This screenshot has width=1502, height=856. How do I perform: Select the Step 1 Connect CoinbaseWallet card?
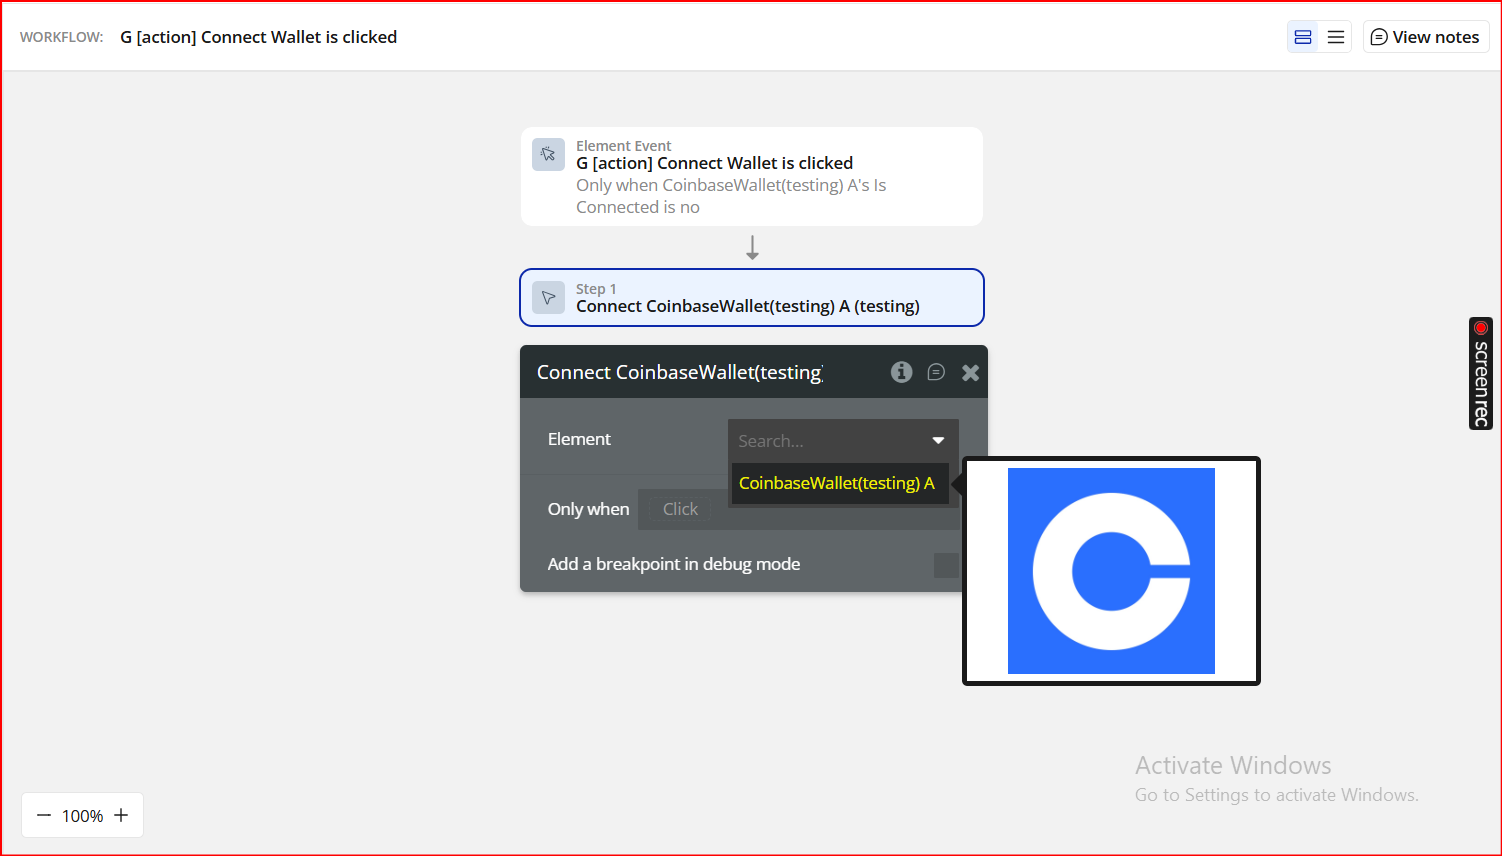tap(752, 298)
